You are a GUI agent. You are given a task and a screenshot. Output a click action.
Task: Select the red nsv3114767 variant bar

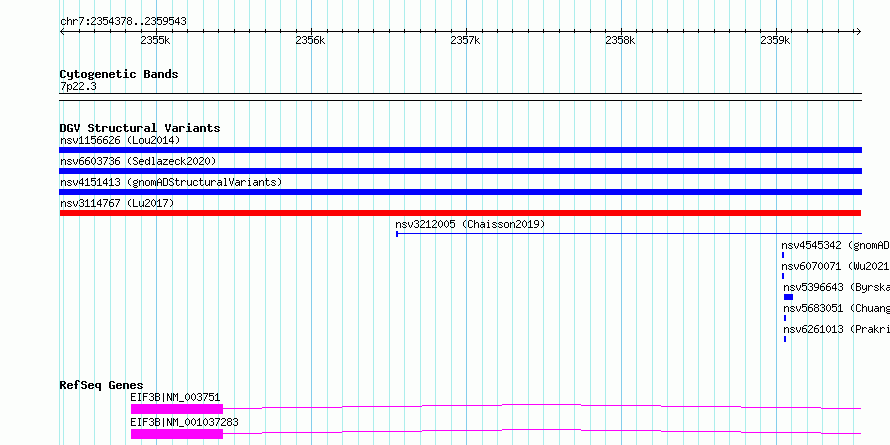pos(460,213)
